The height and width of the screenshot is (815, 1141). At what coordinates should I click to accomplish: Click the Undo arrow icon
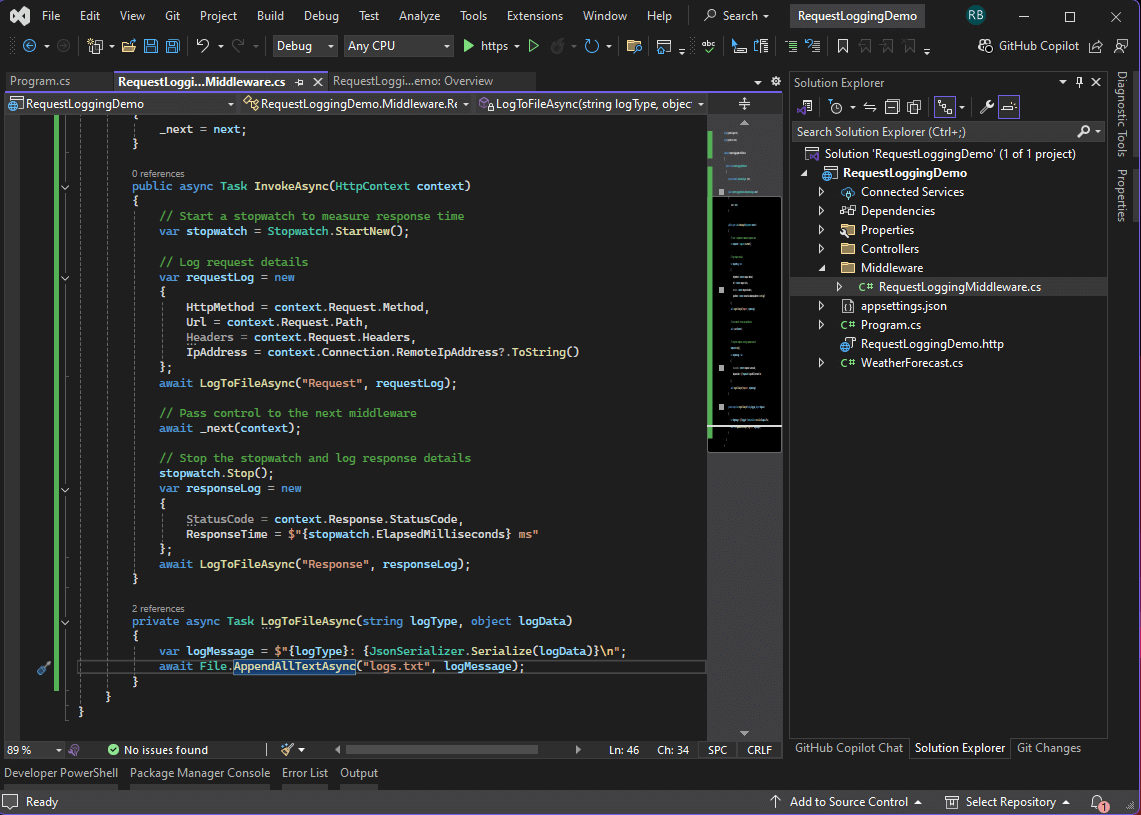click(x=203, y=46)
